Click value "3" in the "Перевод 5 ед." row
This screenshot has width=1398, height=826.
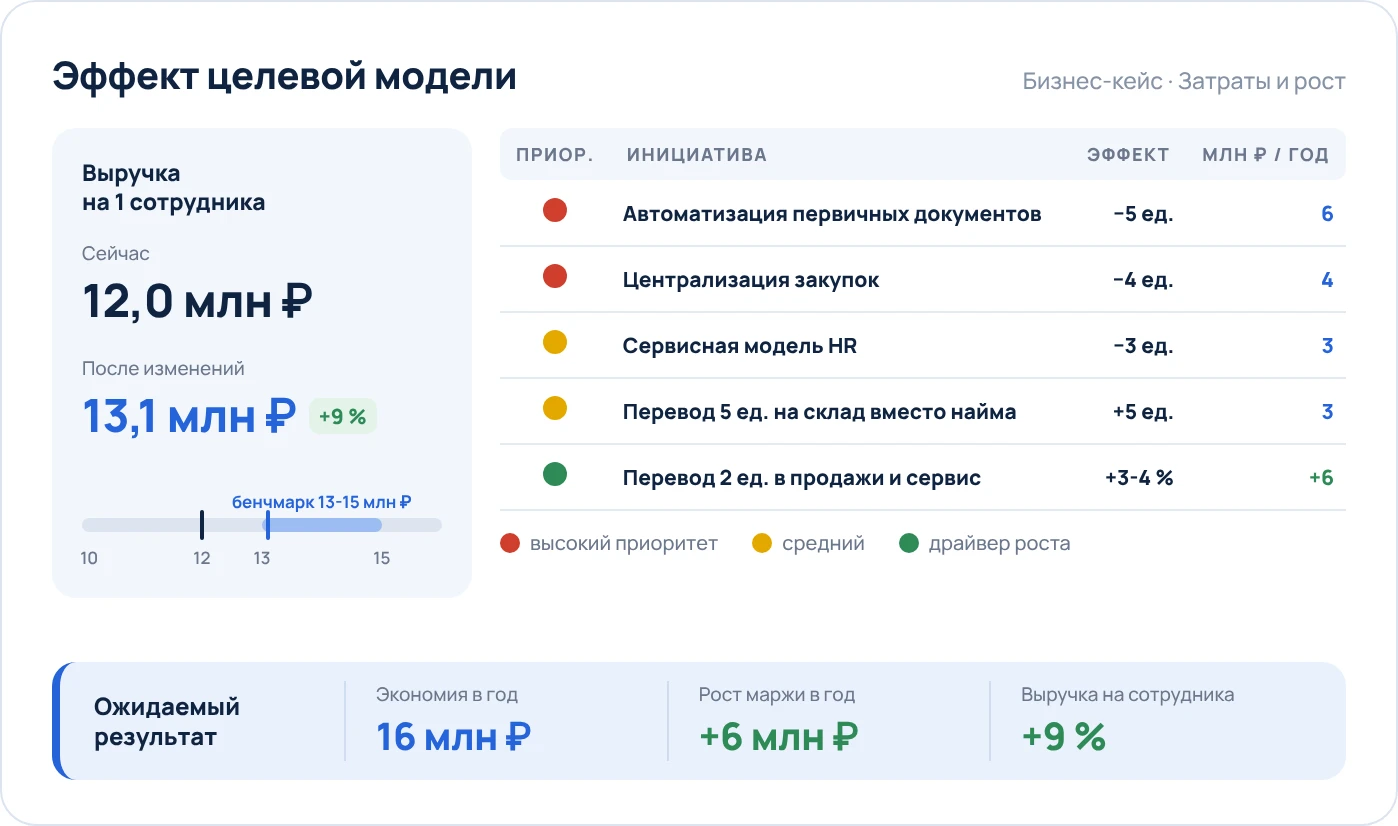click(1327, 412)
